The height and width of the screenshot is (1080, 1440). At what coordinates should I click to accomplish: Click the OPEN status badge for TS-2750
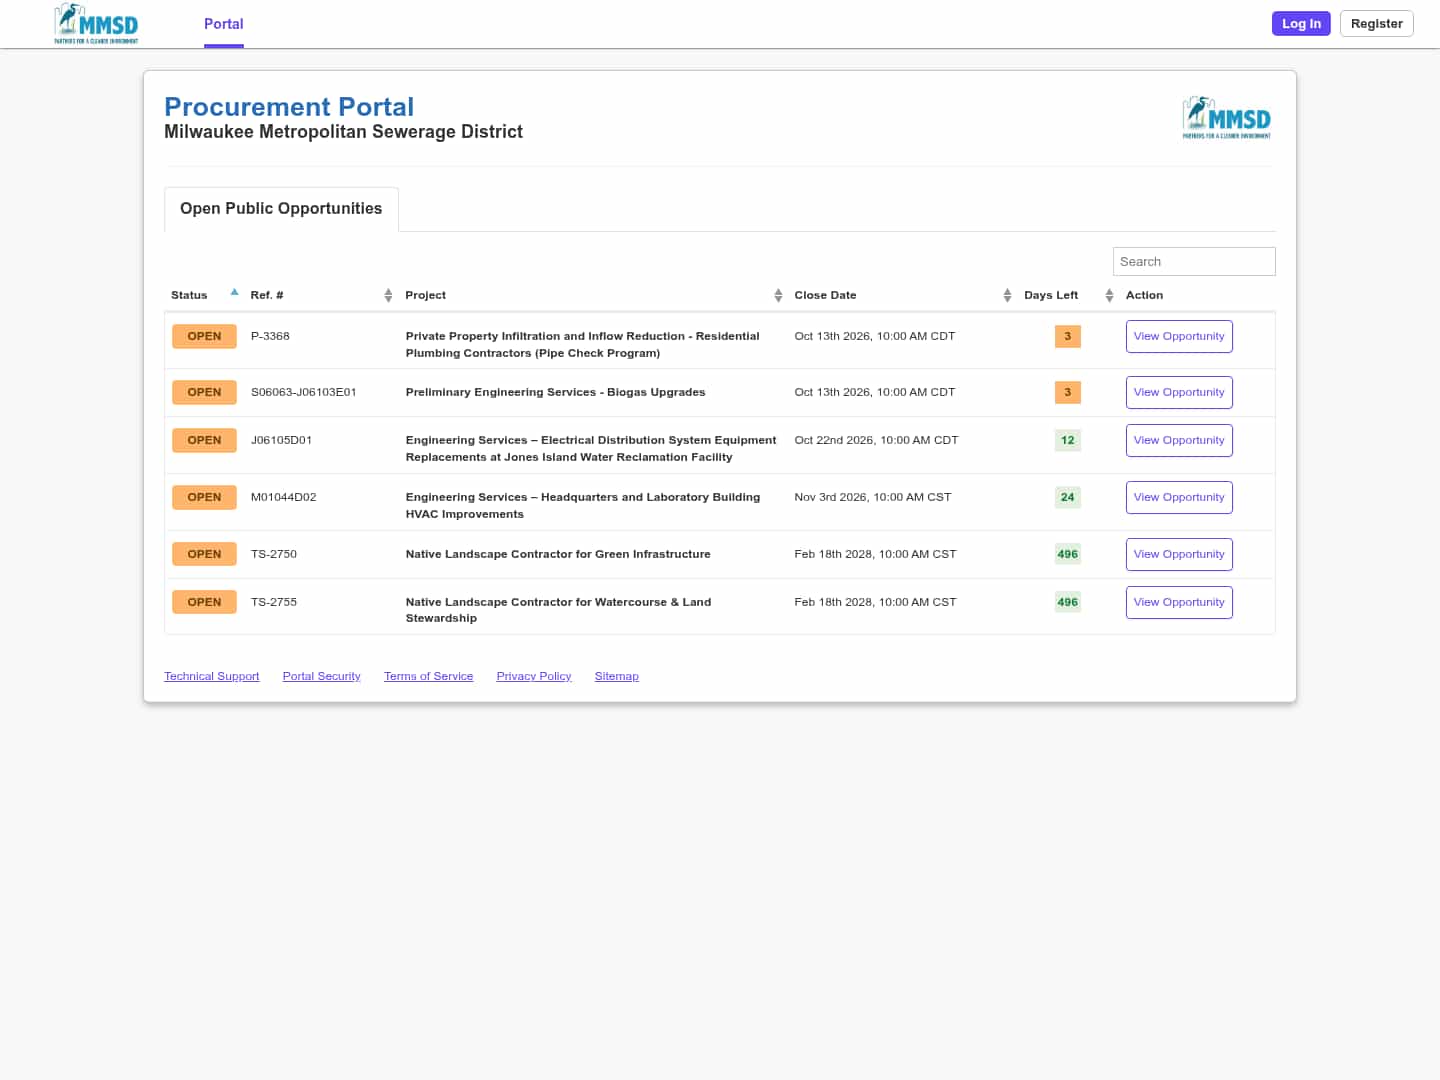tap(204, 555)
